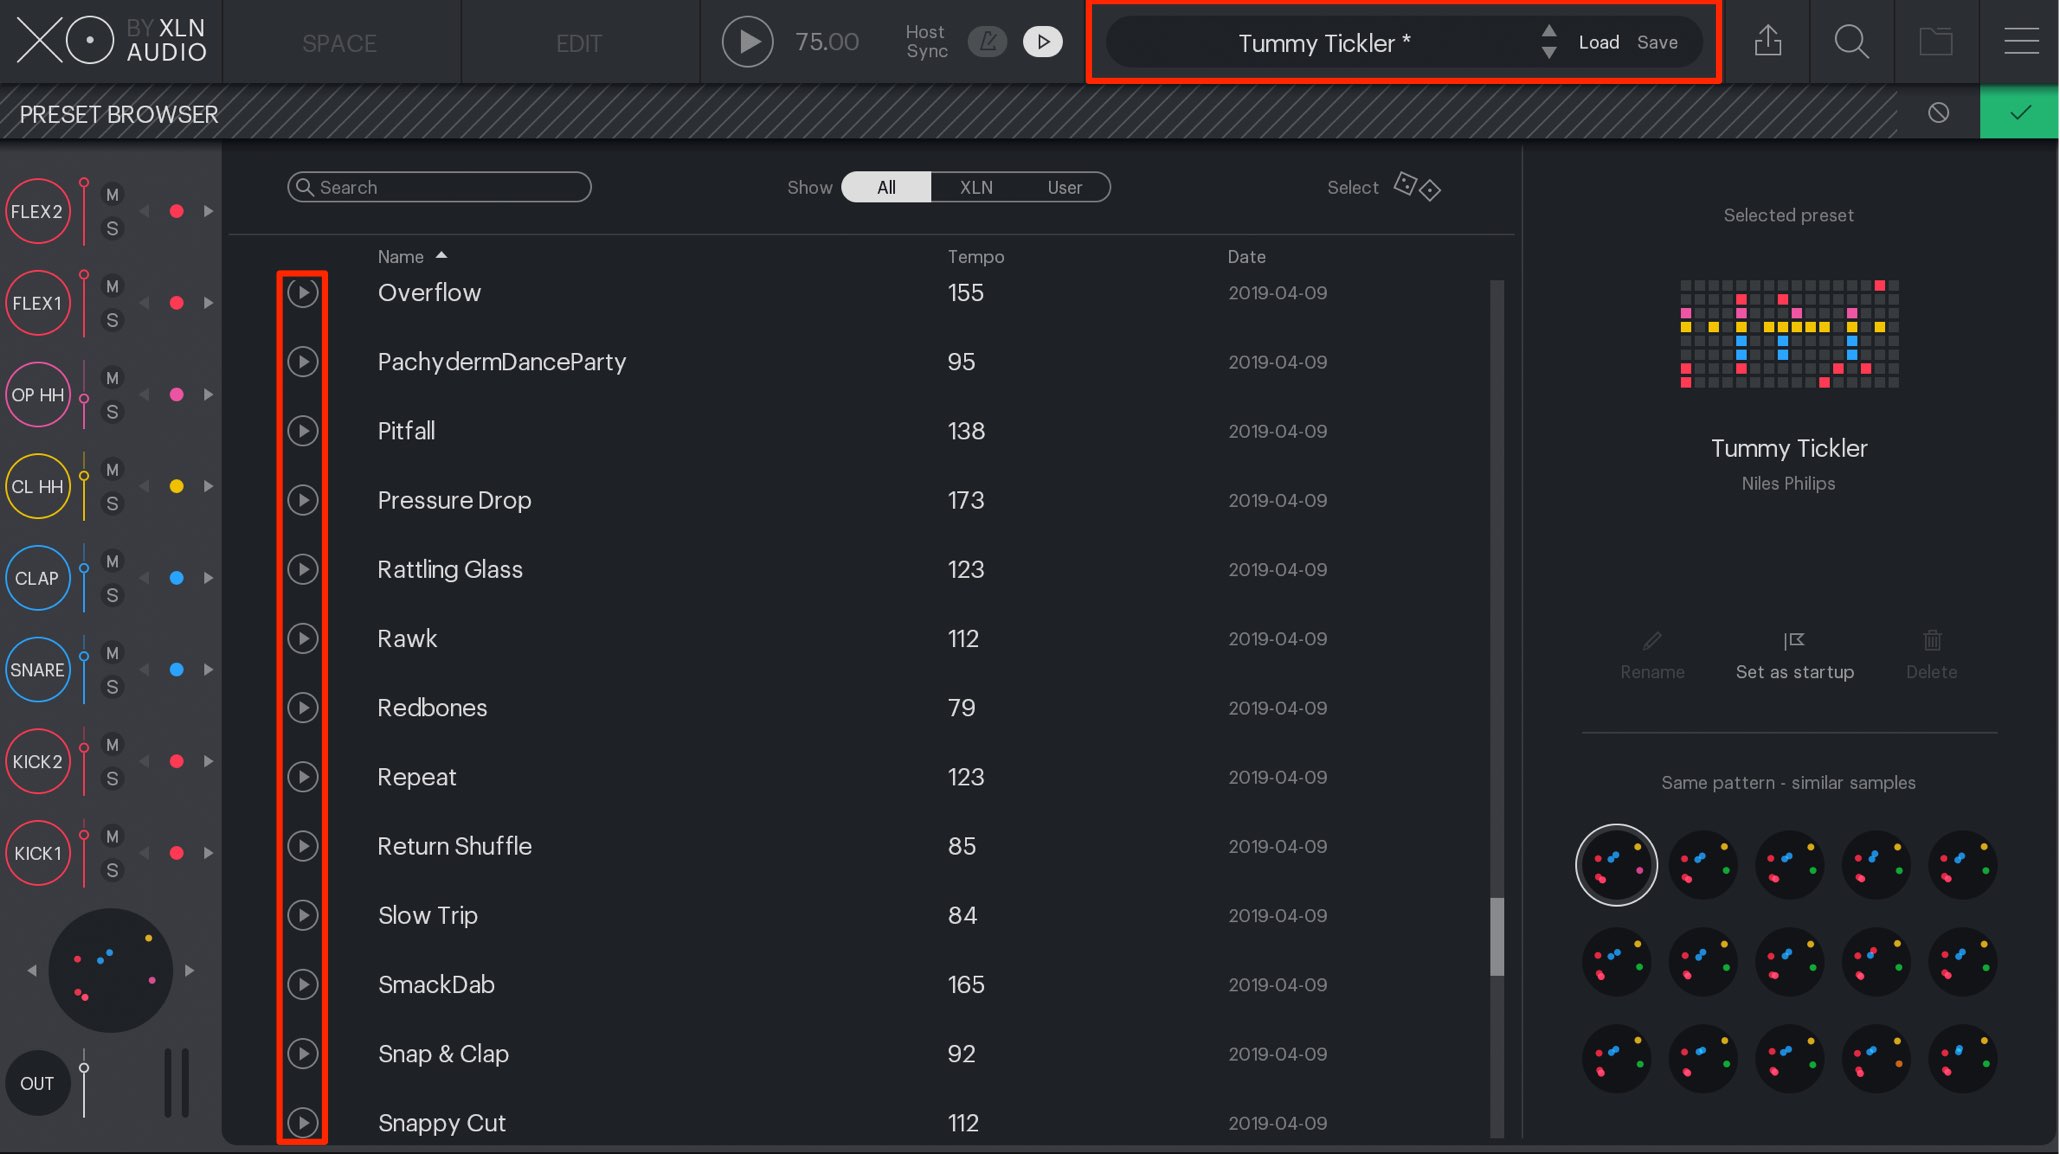Switch to the SPACE tab
Screen dimensions: 2060x1154
(x=340, y=43)
